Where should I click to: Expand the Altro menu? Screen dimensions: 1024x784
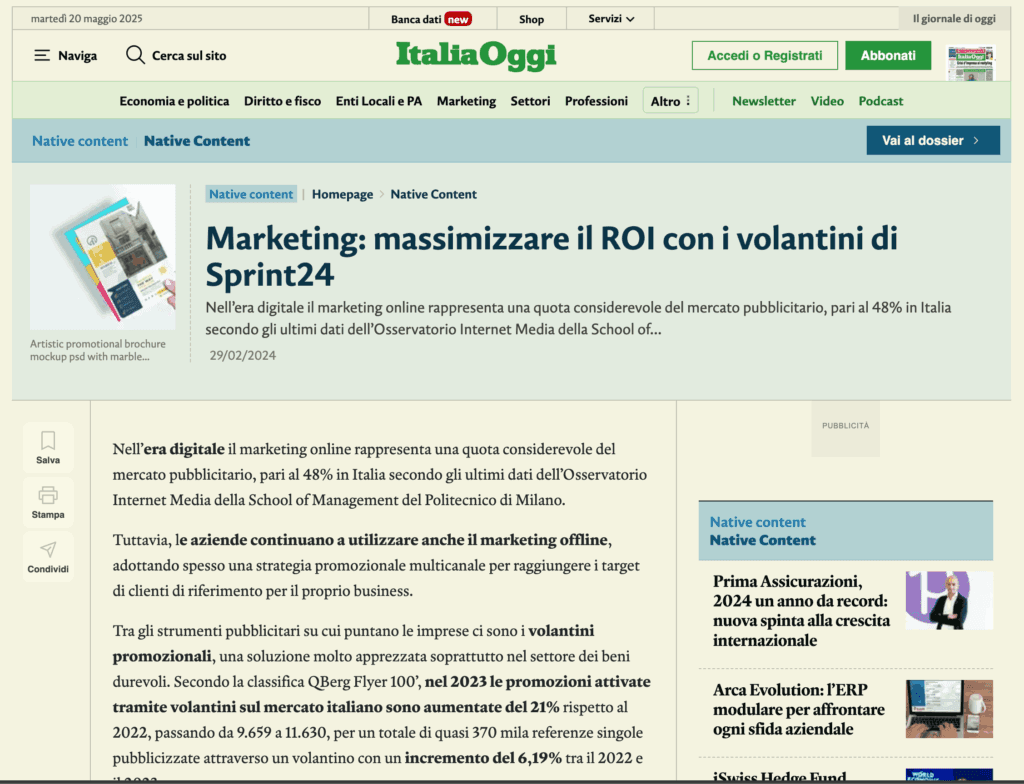click(671, 101)
